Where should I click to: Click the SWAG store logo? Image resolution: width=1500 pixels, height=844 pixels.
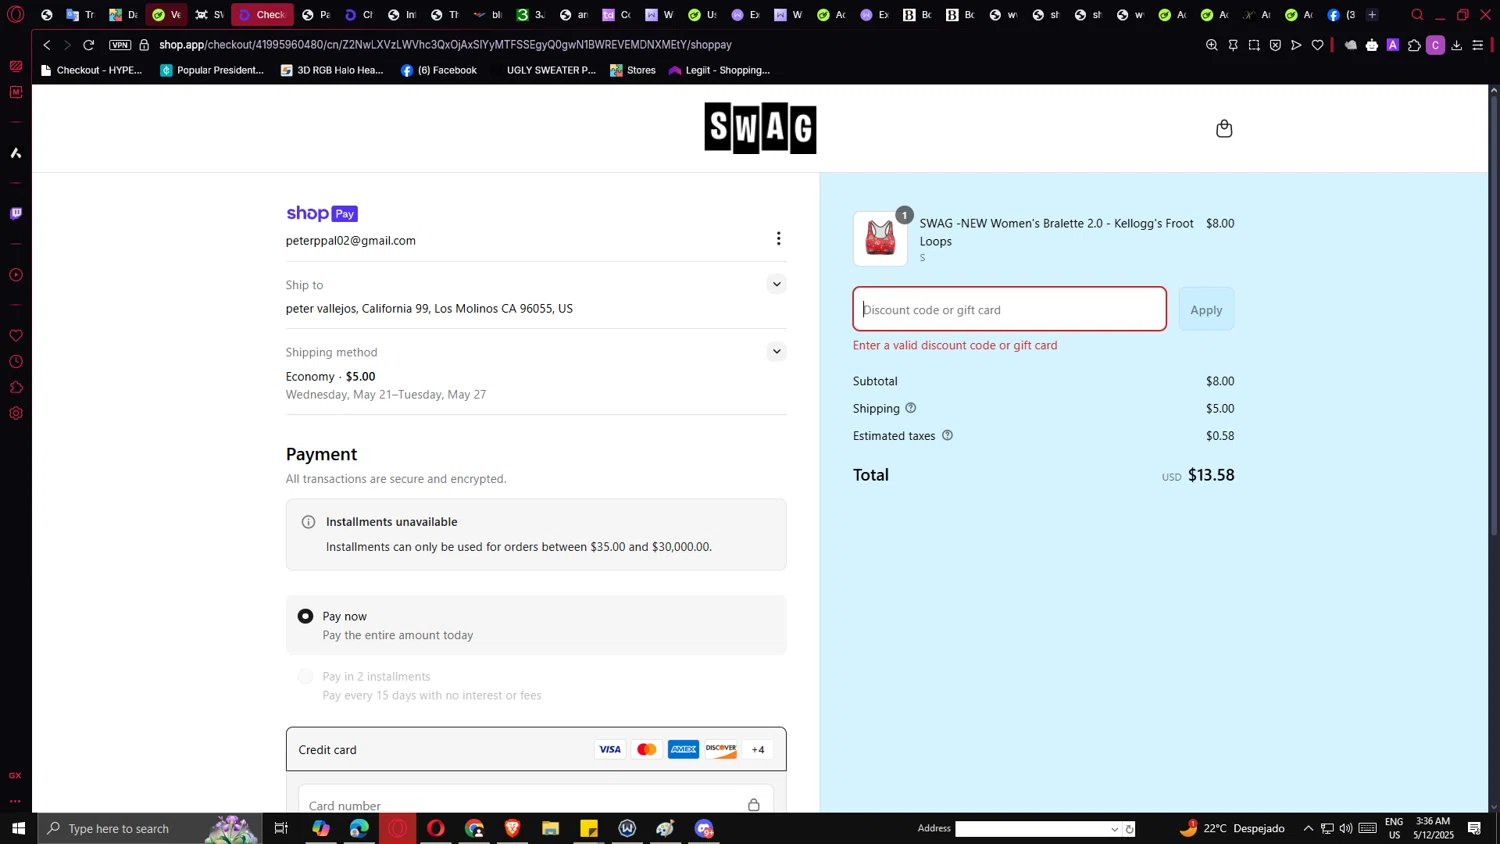[760, 128]
